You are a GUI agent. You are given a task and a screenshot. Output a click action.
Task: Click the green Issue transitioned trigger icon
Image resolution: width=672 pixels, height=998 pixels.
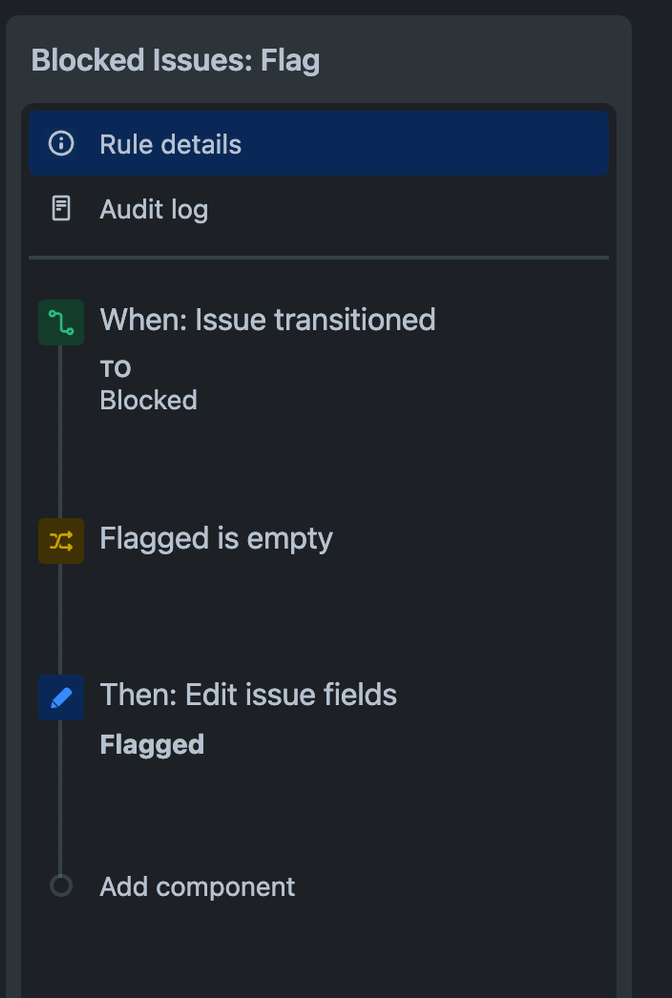pos(61,322)
